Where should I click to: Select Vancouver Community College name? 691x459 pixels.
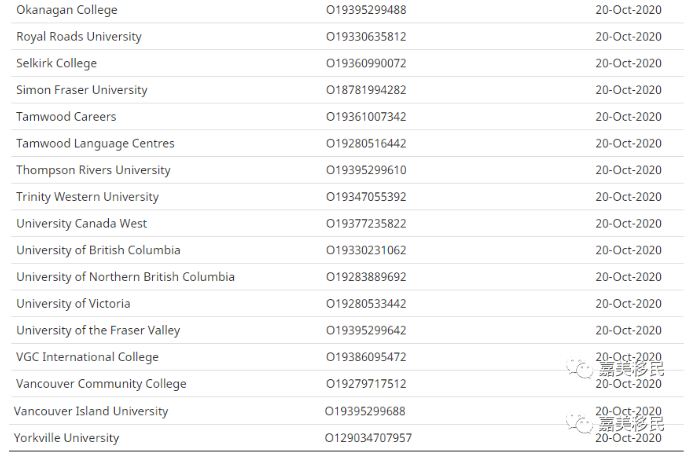[101, 384]
